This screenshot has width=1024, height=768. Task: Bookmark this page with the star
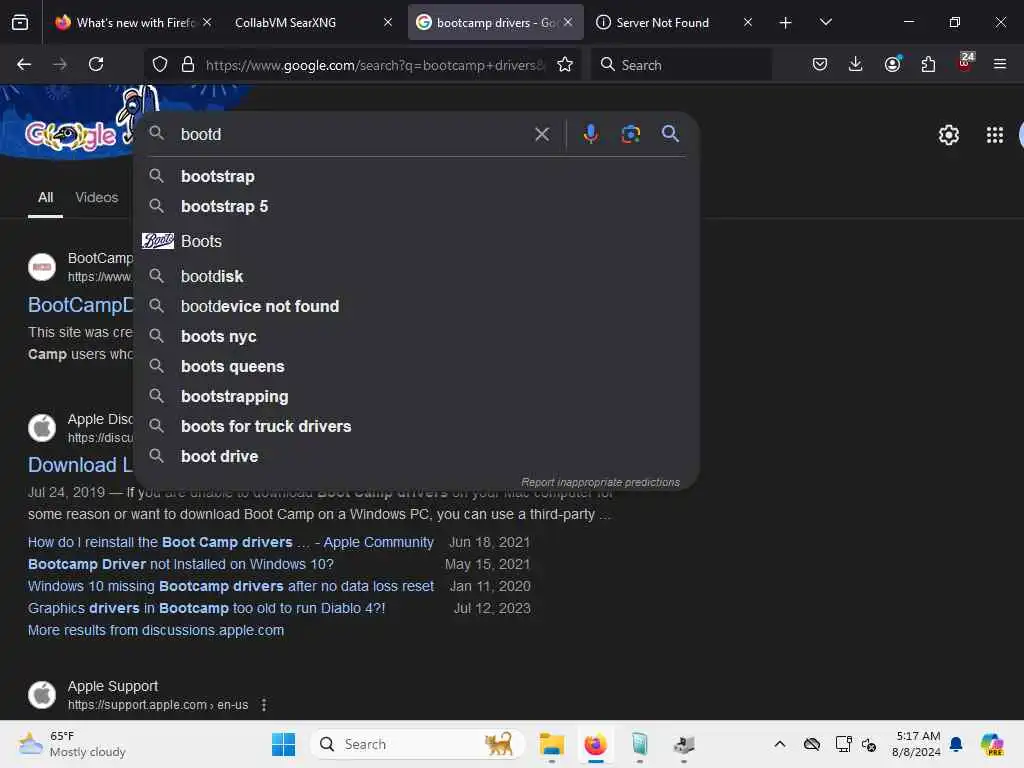pyautogui.click(x=565, y=64)
